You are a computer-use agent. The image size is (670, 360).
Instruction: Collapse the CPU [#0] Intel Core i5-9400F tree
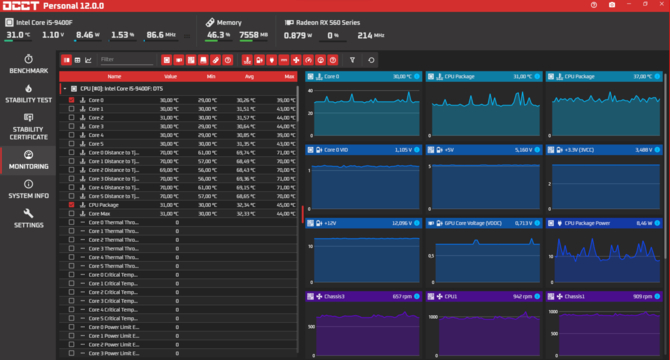click(x=65, y=89)
